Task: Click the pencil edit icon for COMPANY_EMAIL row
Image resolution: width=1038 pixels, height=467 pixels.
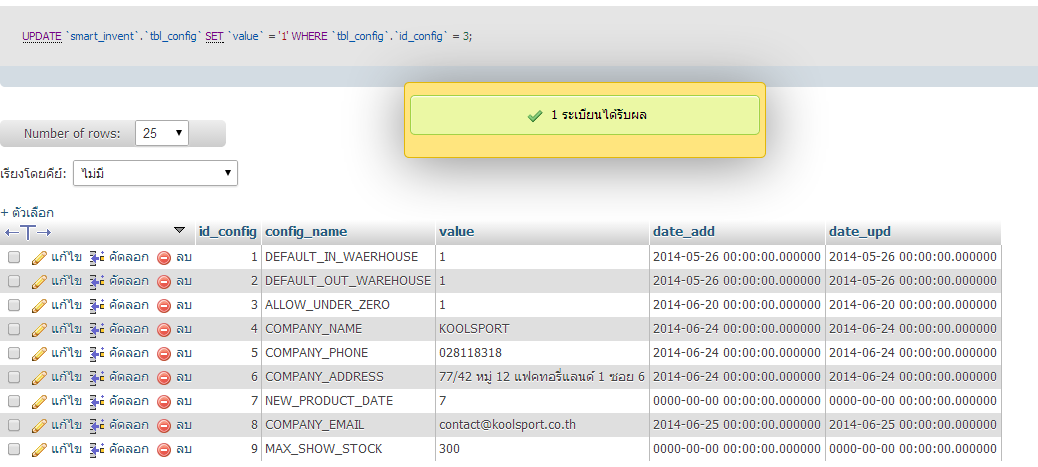Action: click(39, 425)
